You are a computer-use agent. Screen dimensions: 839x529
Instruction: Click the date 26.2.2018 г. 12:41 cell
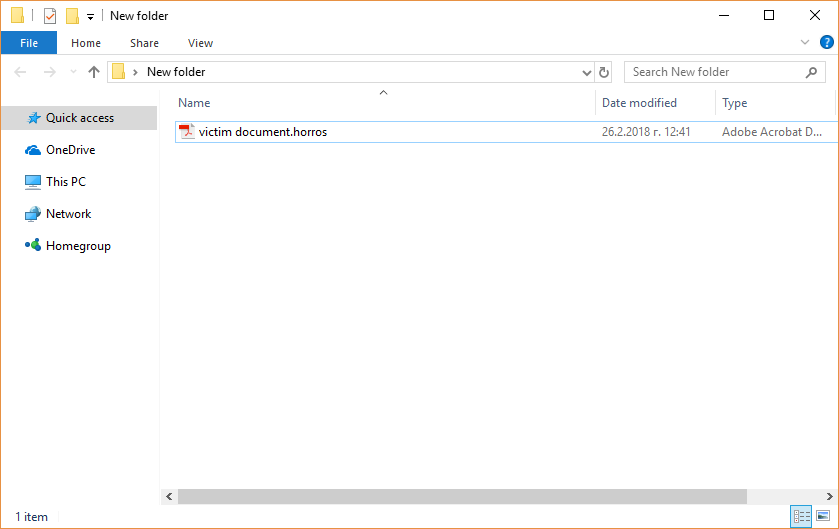point(646,132)
